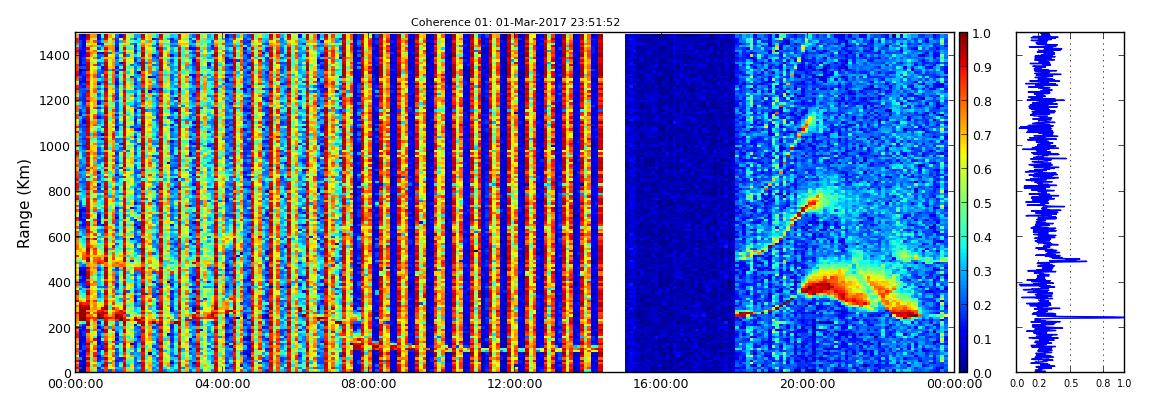Click the 0.8 colorbar label
Image resolution: width=1150 pixels, height=407 pixels.
pos(981,101)
